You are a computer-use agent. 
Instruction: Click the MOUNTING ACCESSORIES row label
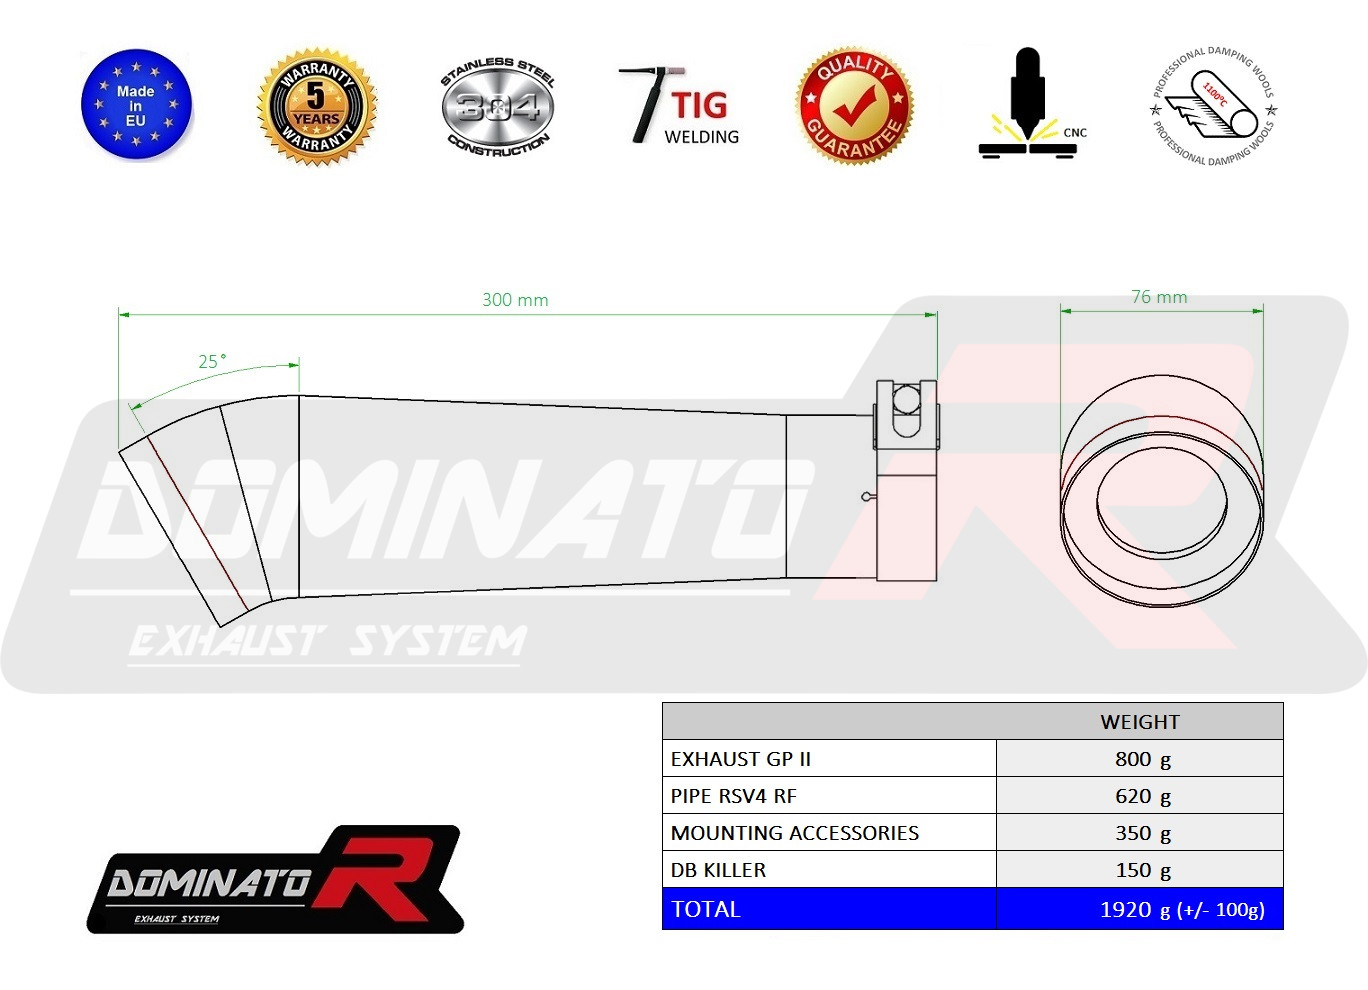click(794, 833)
